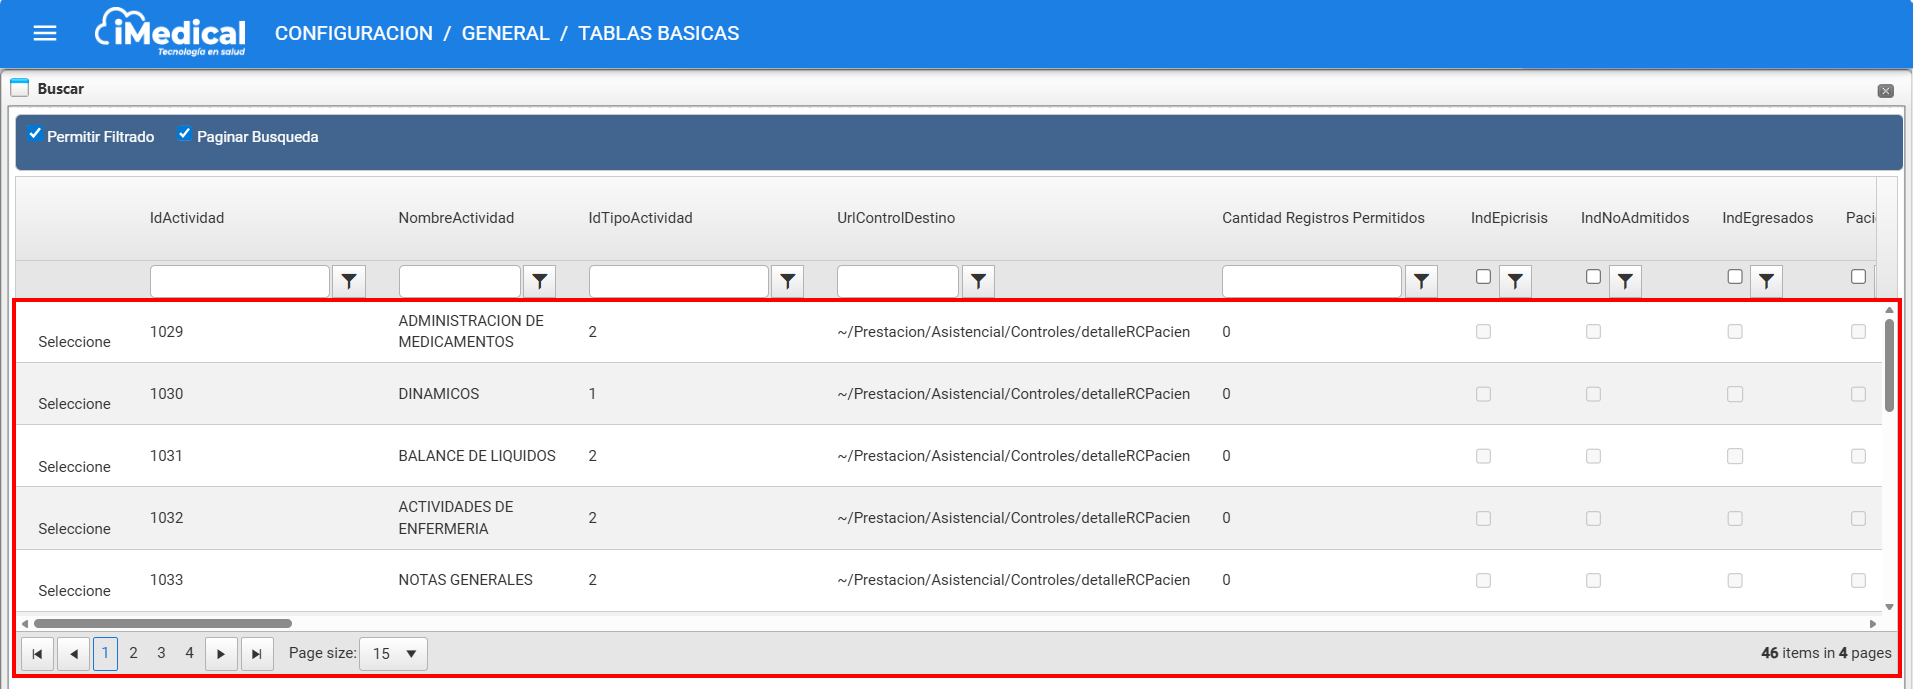Jump to the last page of results
This screenshot has width=1913, height=689.
pos(257,654)
